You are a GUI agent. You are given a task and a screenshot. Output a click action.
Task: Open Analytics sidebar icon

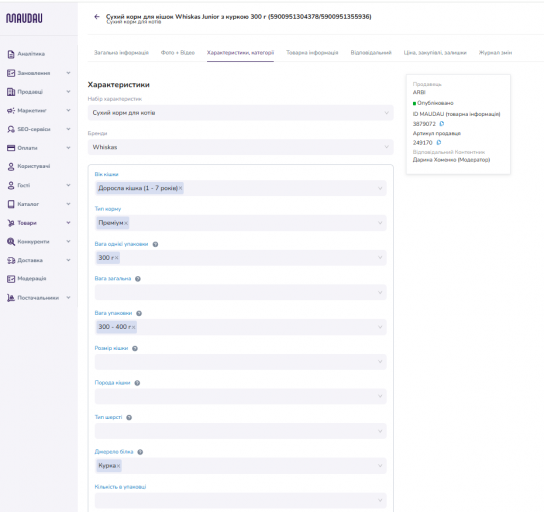[11, 54]
